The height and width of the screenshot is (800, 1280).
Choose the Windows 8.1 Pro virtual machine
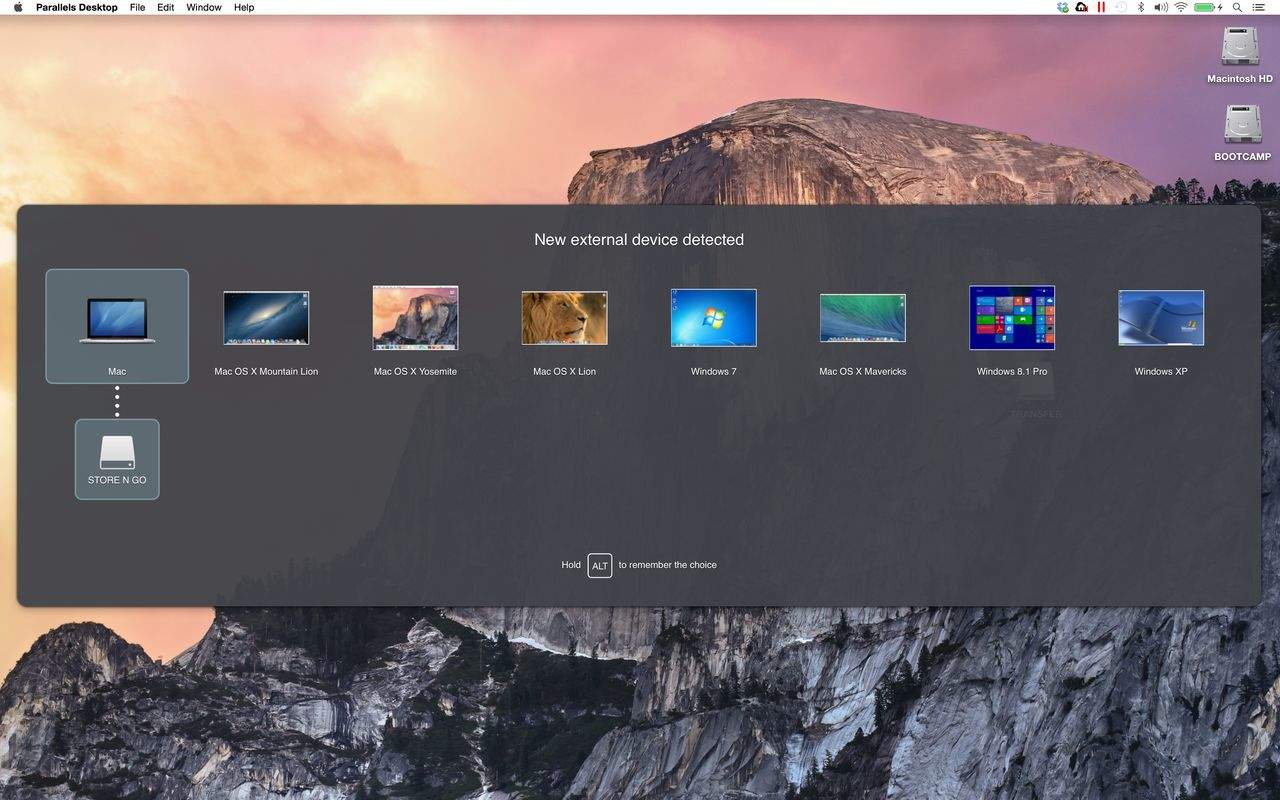[x=1012, y=318]
